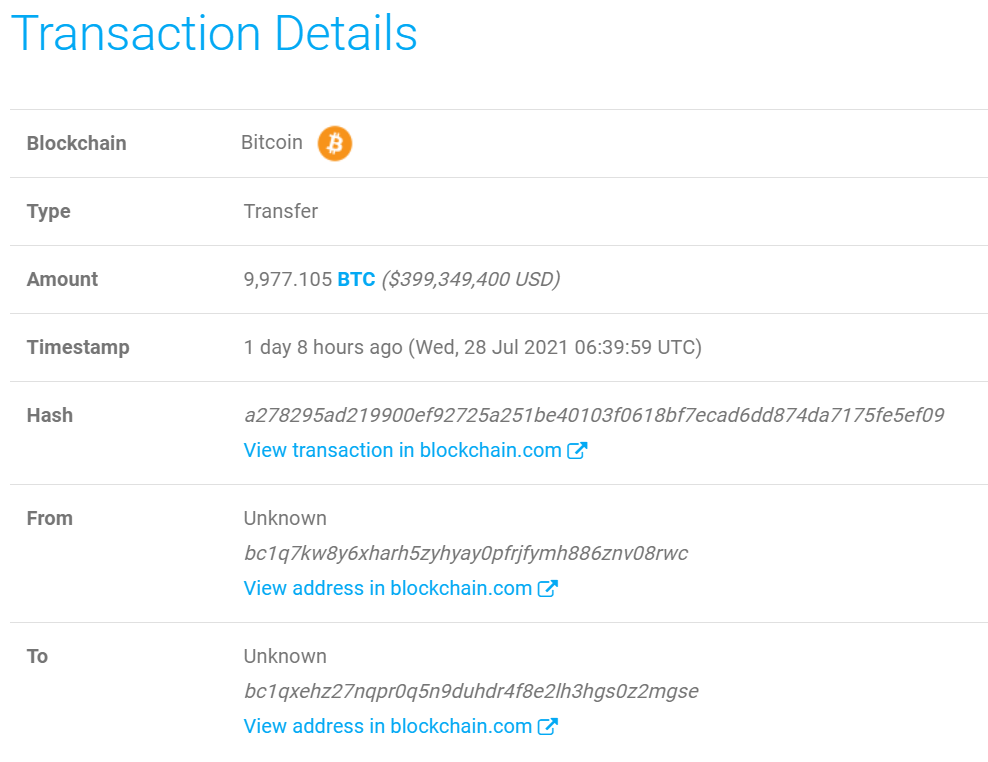The width and height of the screenshot is (988, 762).
Task: Click the Unknown label in From row
Action: 285,518
